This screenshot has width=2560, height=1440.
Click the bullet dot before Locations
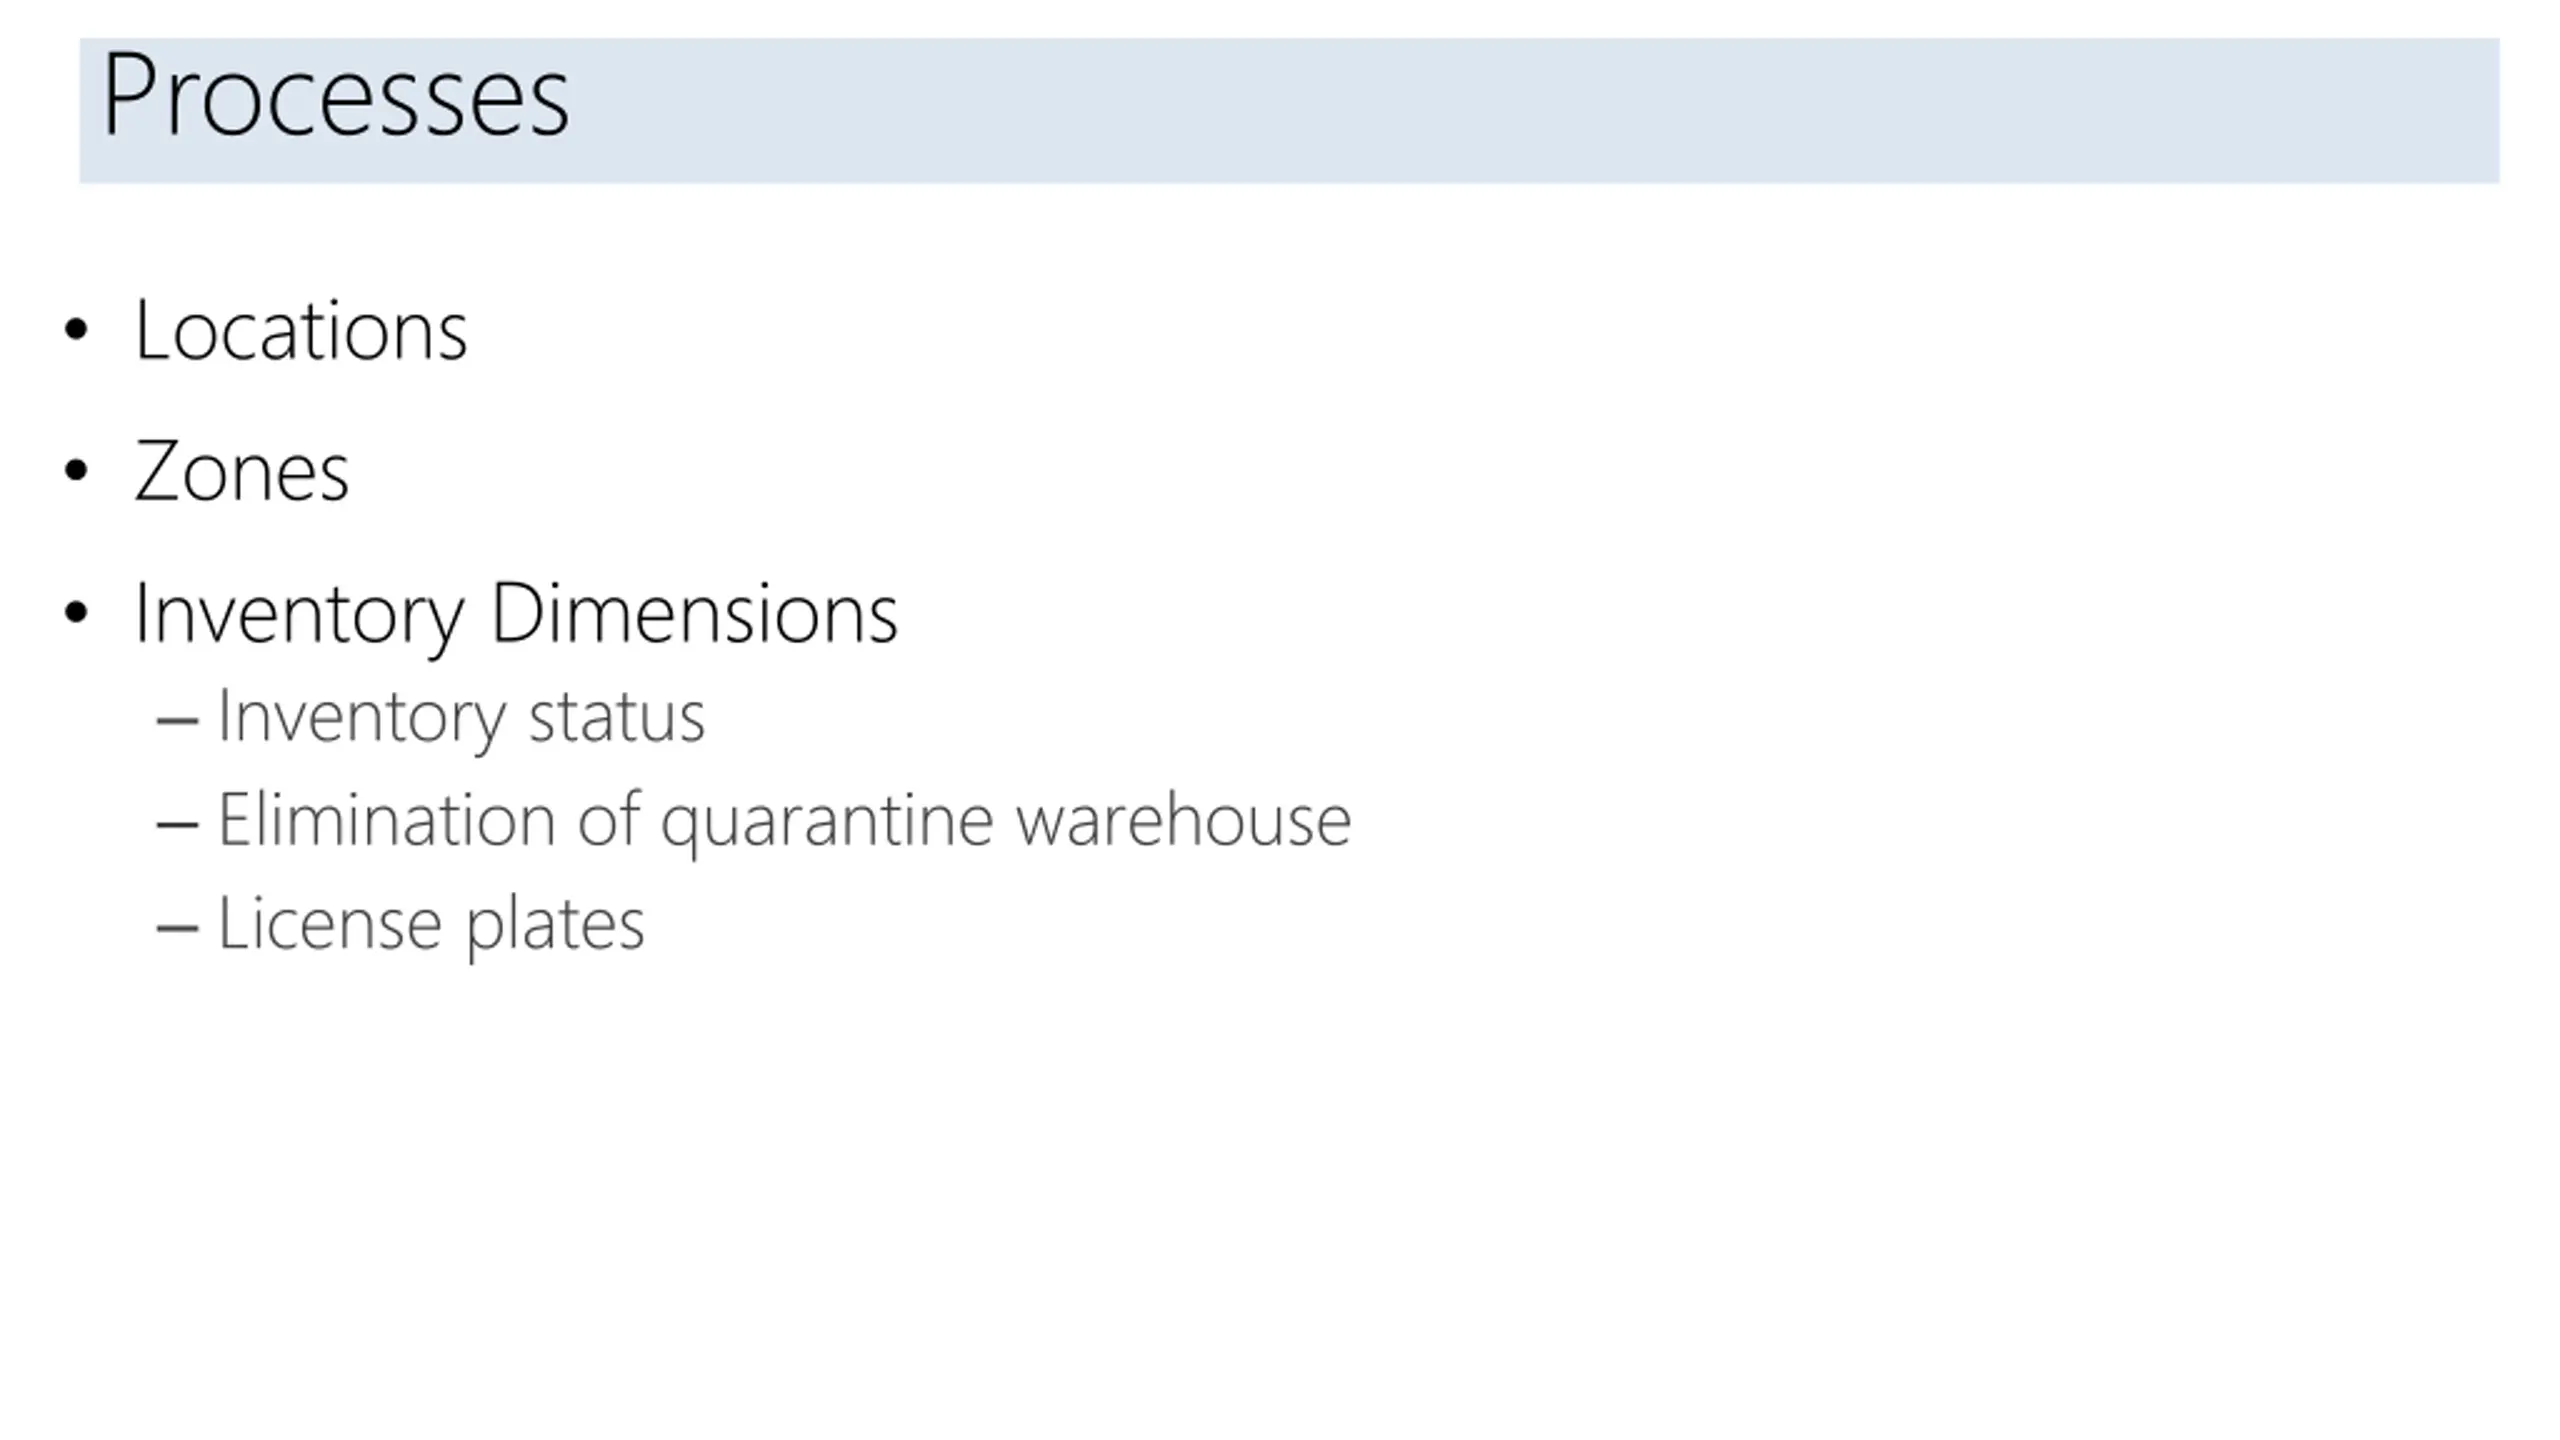76,330
